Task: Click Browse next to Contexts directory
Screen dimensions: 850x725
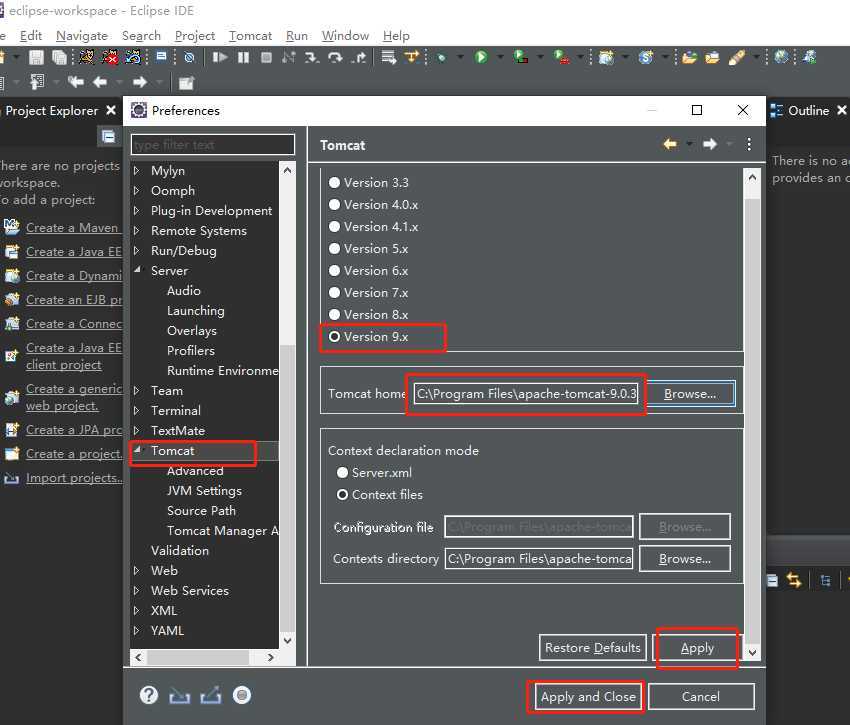Action: tap(685, 559)
